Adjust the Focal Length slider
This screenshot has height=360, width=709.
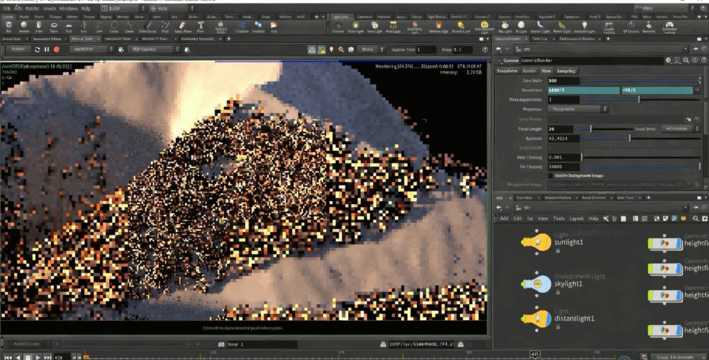(604, 129)
